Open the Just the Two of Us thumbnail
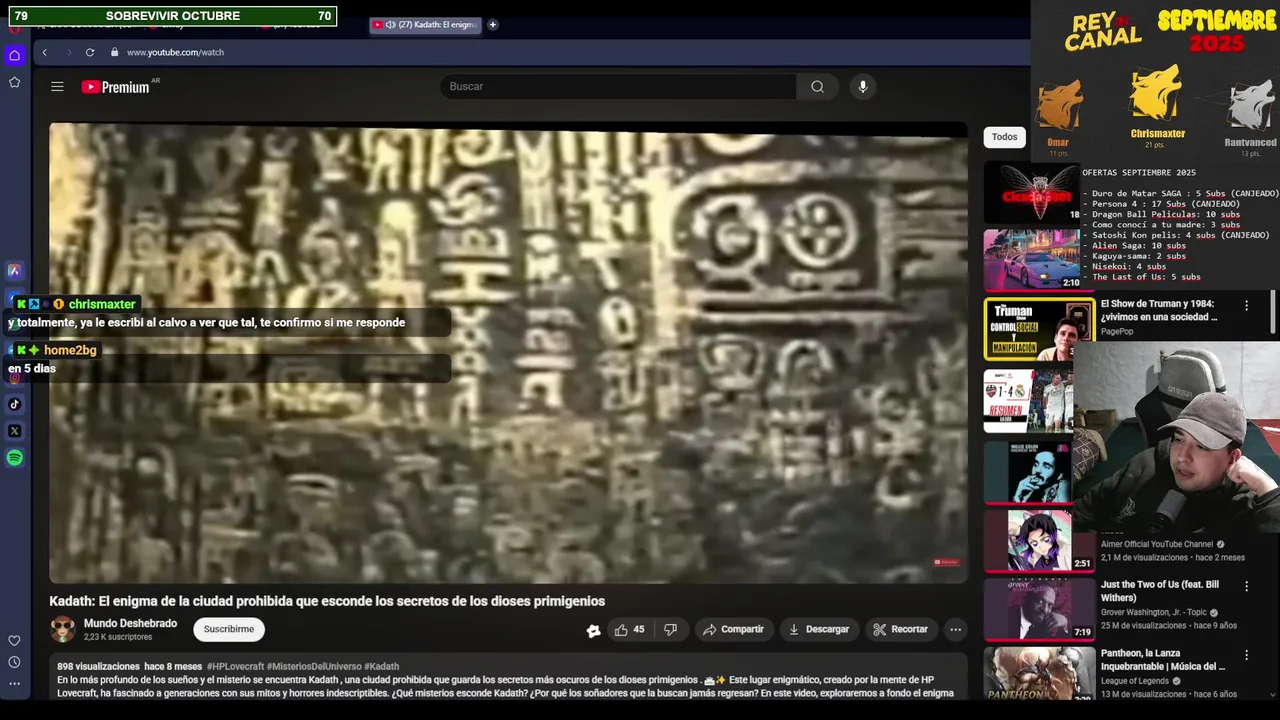Image resolution: width=1280 pixels, height=720 pixels. click(1038, 609)
